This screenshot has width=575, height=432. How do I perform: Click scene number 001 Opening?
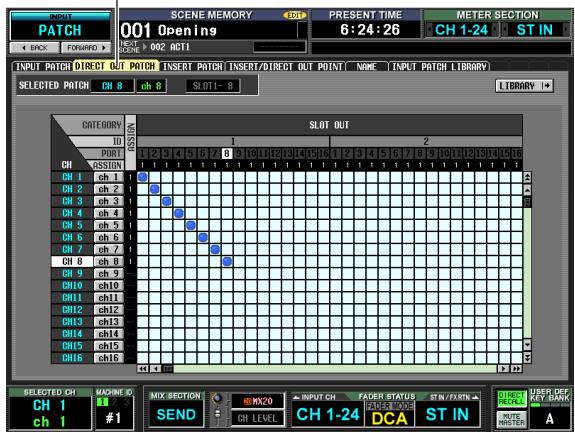[209, 30]
